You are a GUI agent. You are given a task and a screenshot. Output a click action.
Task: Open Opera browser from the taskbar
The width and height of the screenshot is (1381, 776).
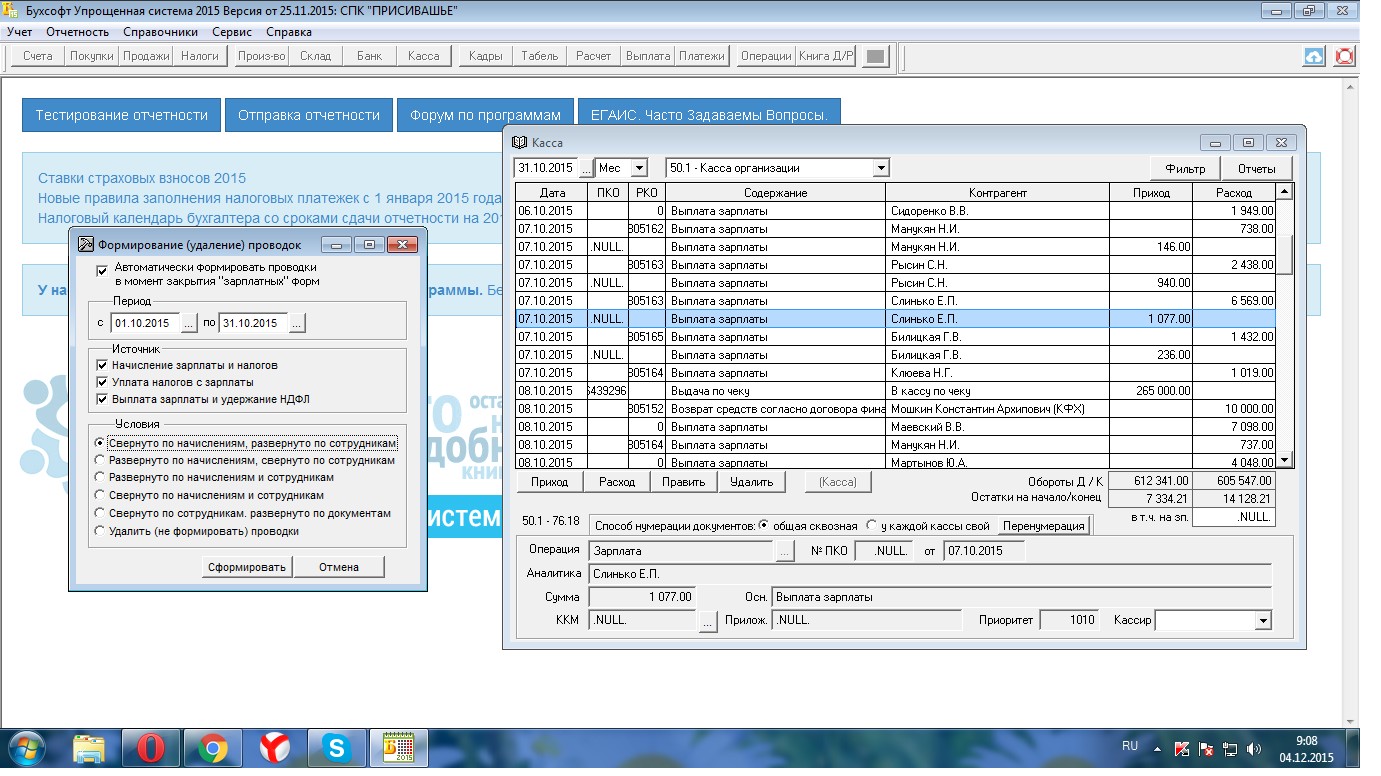pyautogui.click(x=150, y=748)
